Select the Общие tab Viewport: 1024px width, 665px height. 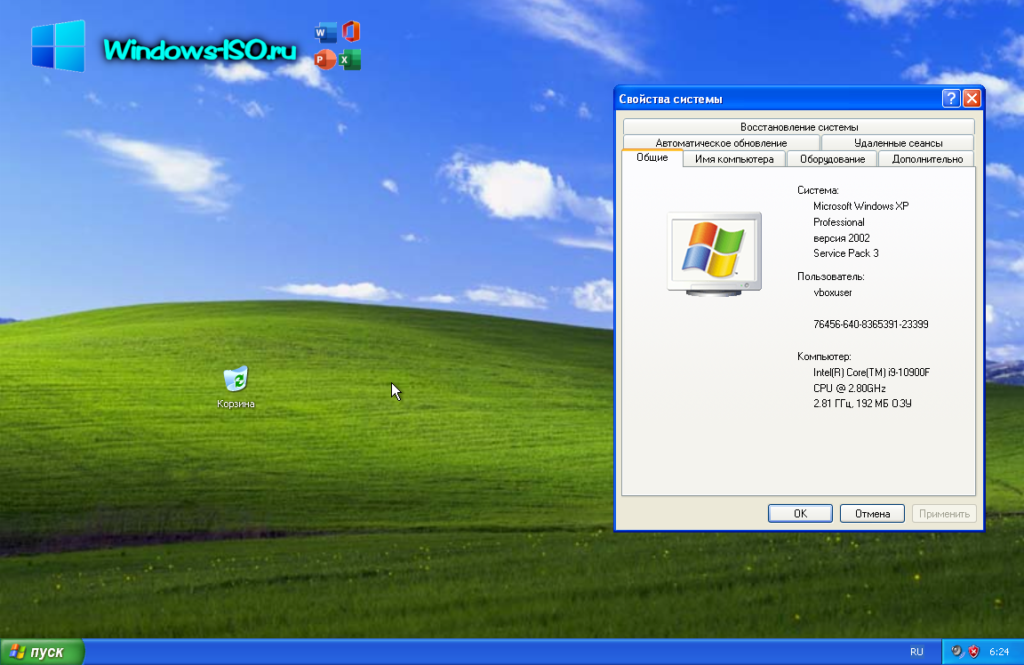coord(652,157)
